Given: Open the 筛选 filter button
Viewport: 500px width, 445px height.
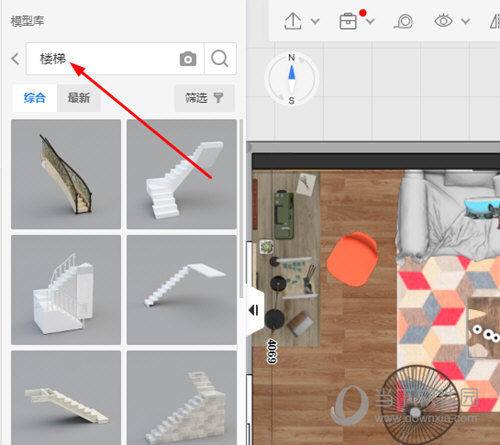Looking at the screenshot, I should (205, 98).
